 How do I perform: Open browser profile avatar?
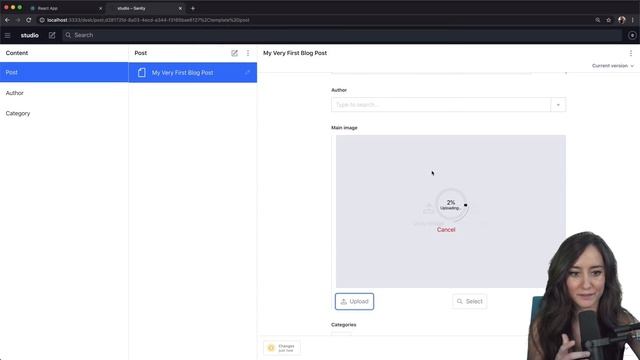tap(621, 20)
